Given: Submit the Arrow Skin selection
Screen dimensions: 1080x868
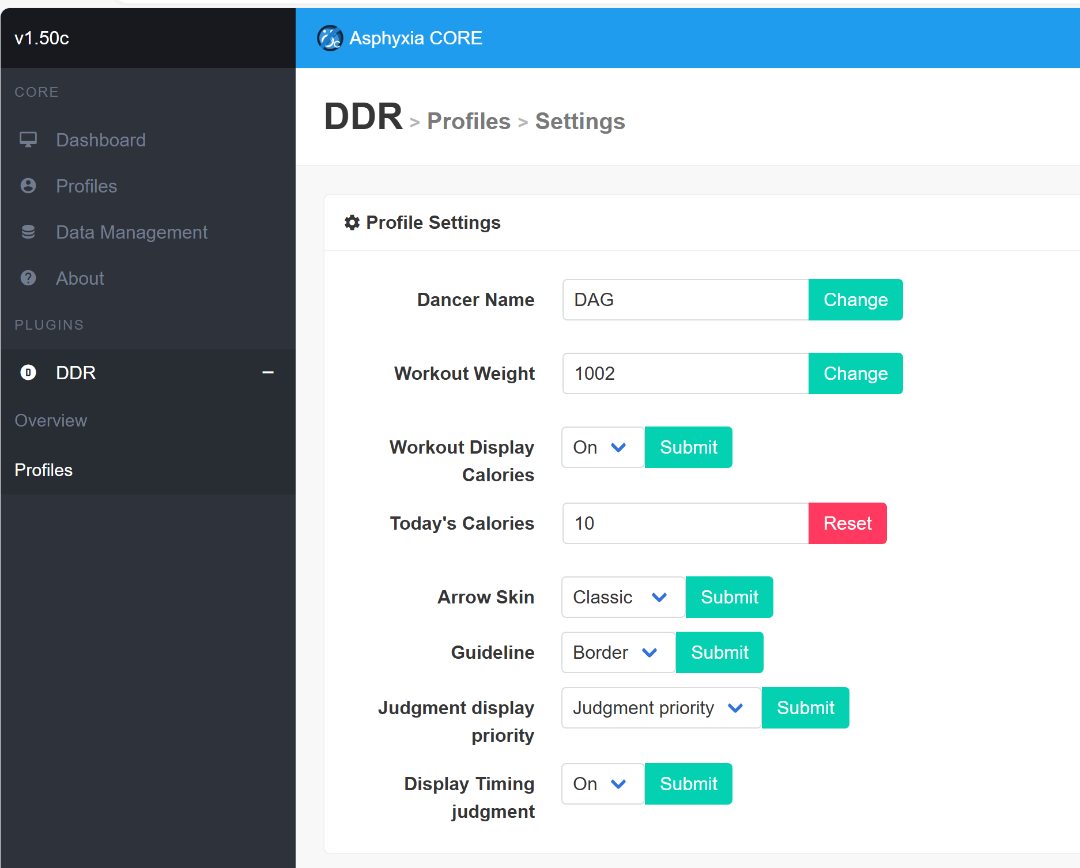Looking at the screenshot, I should coord(729,597).
